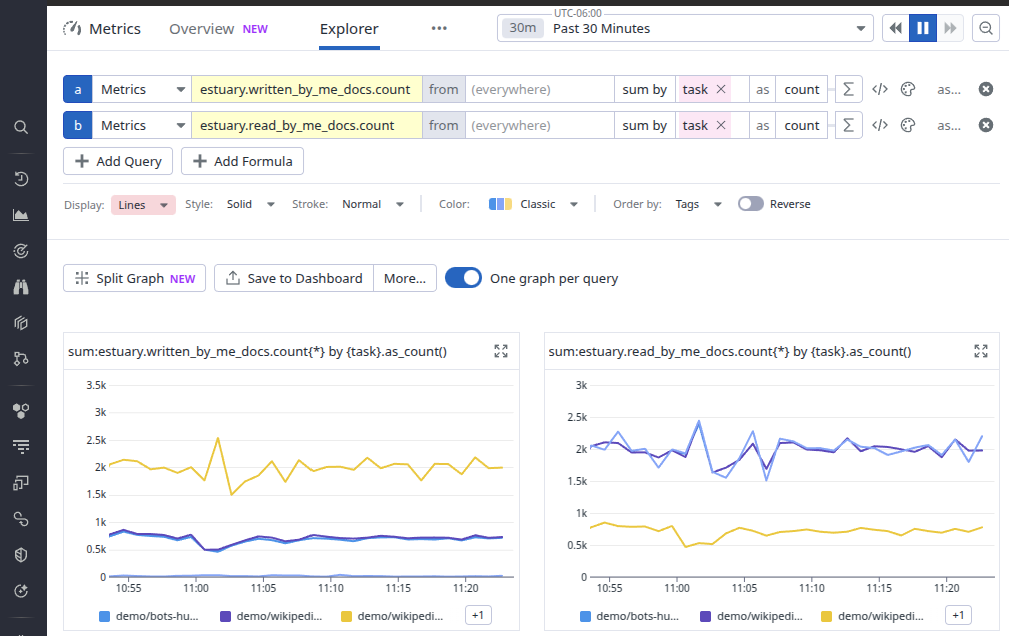Edit the estuary.written_by_me_docs.count metric field
The image size is (1009, 636).
click(x=307, y=89)
